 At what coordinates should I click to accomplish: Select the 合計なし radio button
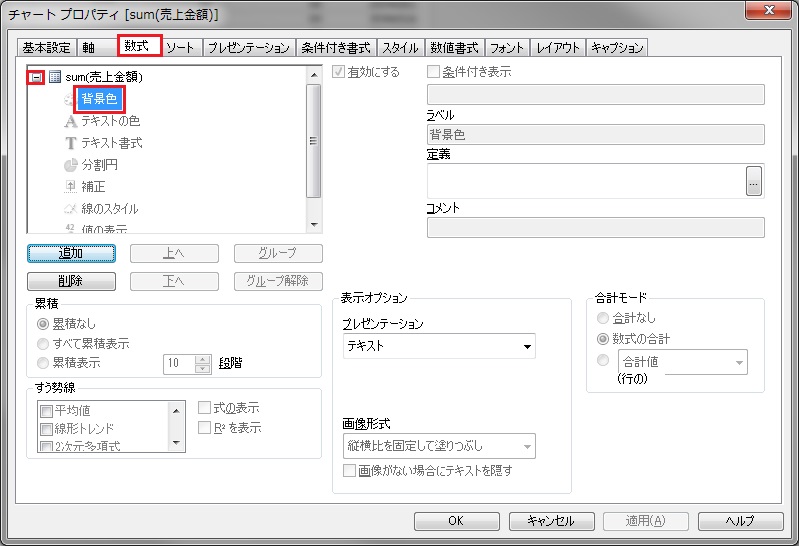tap(603, 317)
